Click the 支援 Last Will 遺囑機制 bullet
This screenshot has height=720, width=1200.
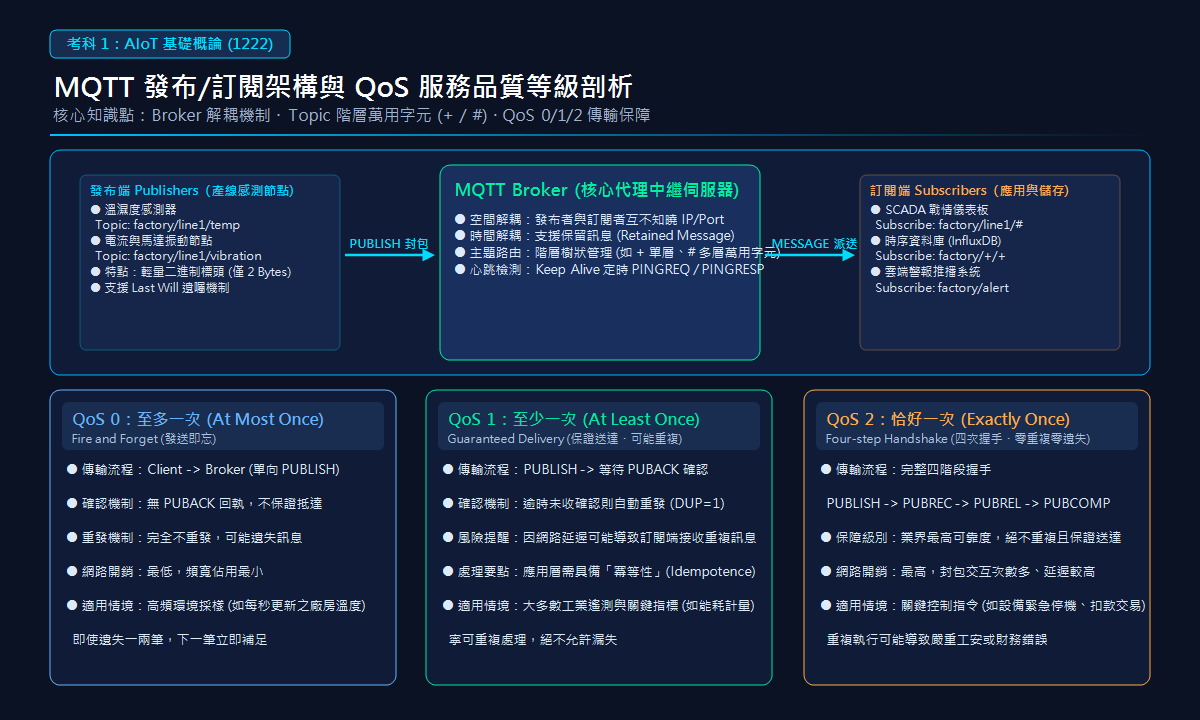click(x=160, y=288)
